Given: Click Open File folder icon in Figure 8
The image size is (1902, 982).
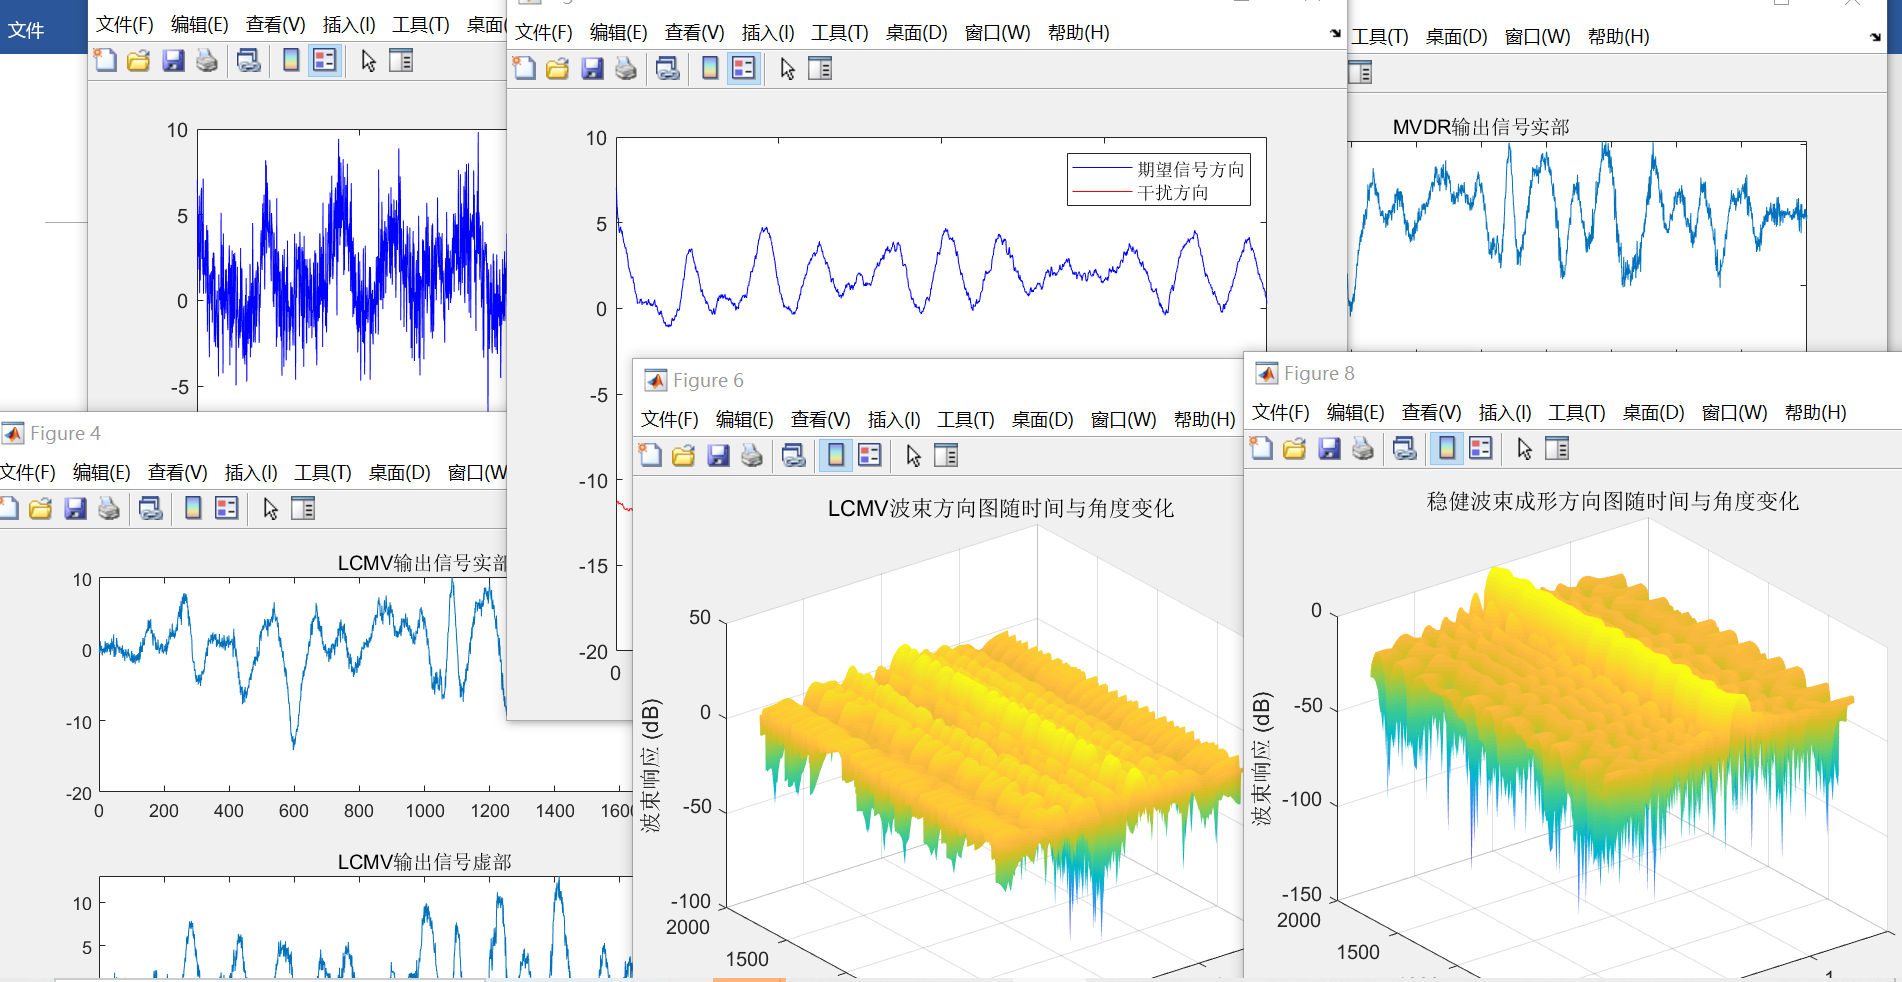Looking at the screenshot, I should pyautogui.click(x=1295, y=449).
